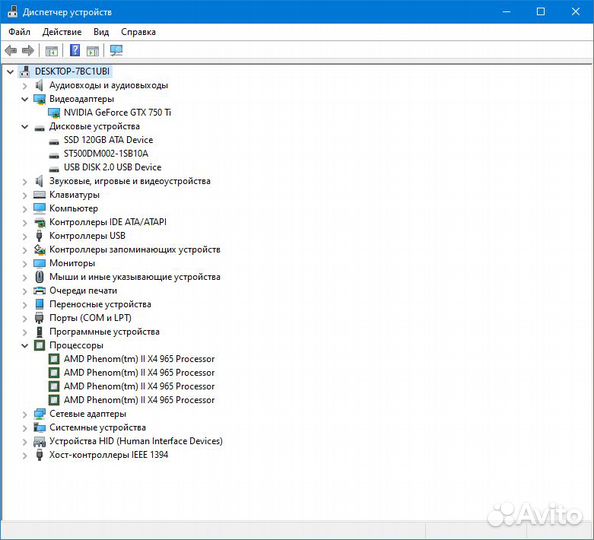Click the Scan for hardware changes monitor icon
This screenshot has width=594, height=540.
pos(116,50)
